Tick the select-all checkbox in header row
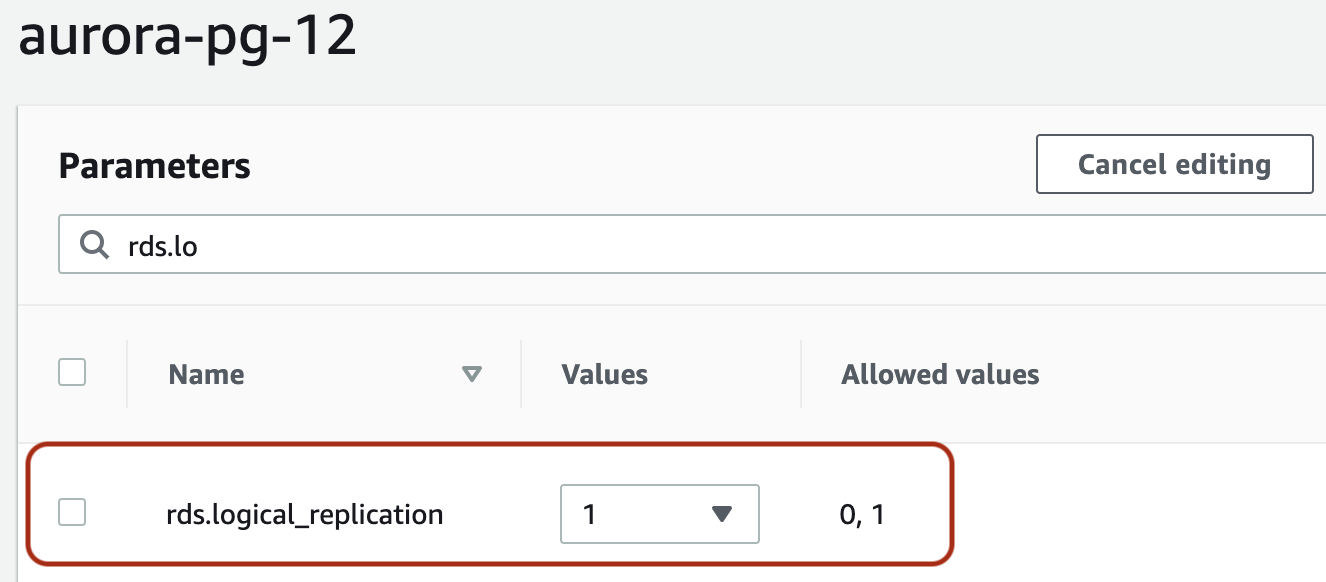This screenshot has height=582, width=1326. [x=72, y=373]
